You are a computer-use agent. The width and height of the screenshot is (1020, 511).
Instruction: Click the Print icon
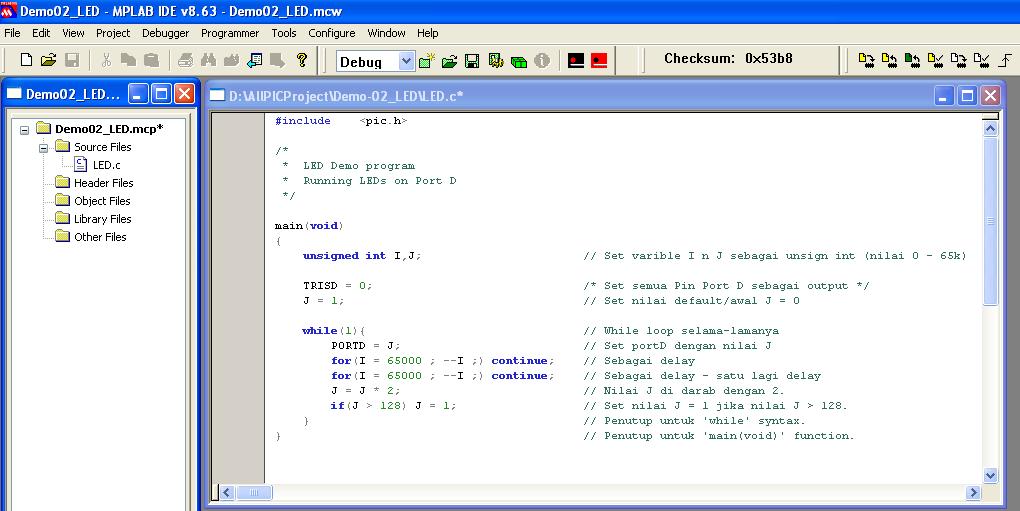click(185, 60)
